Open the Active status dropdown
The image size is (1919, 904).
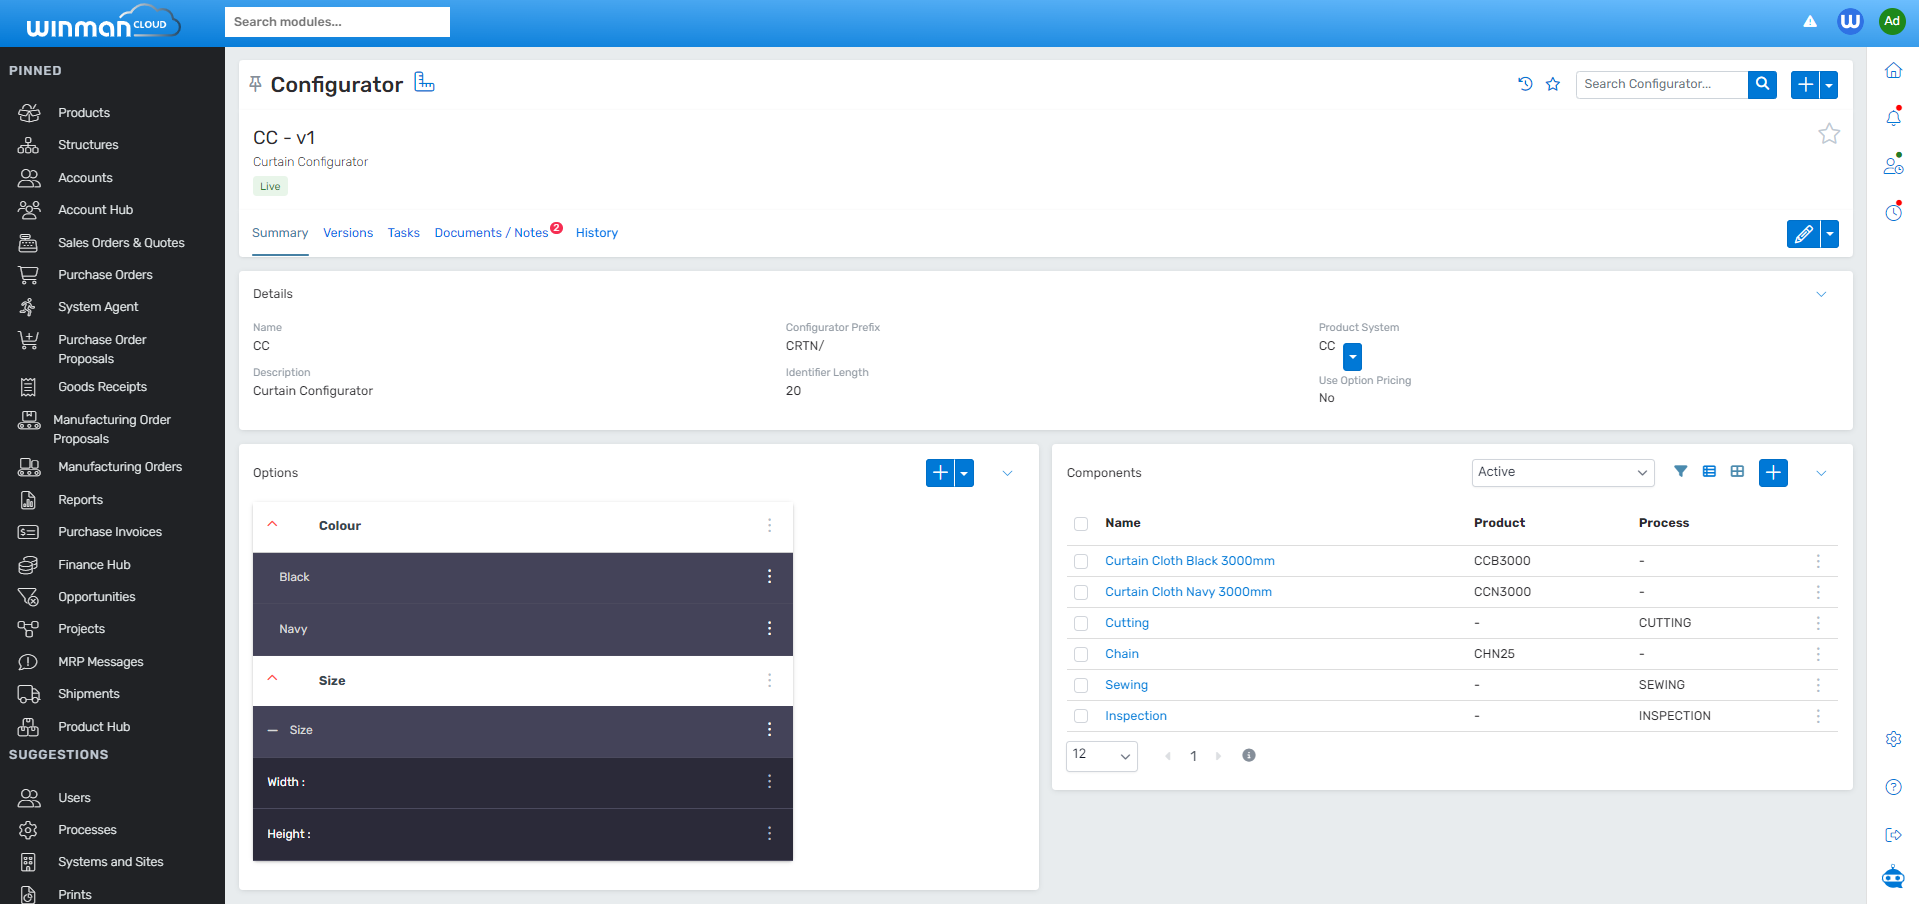[x=1562, y=473]
